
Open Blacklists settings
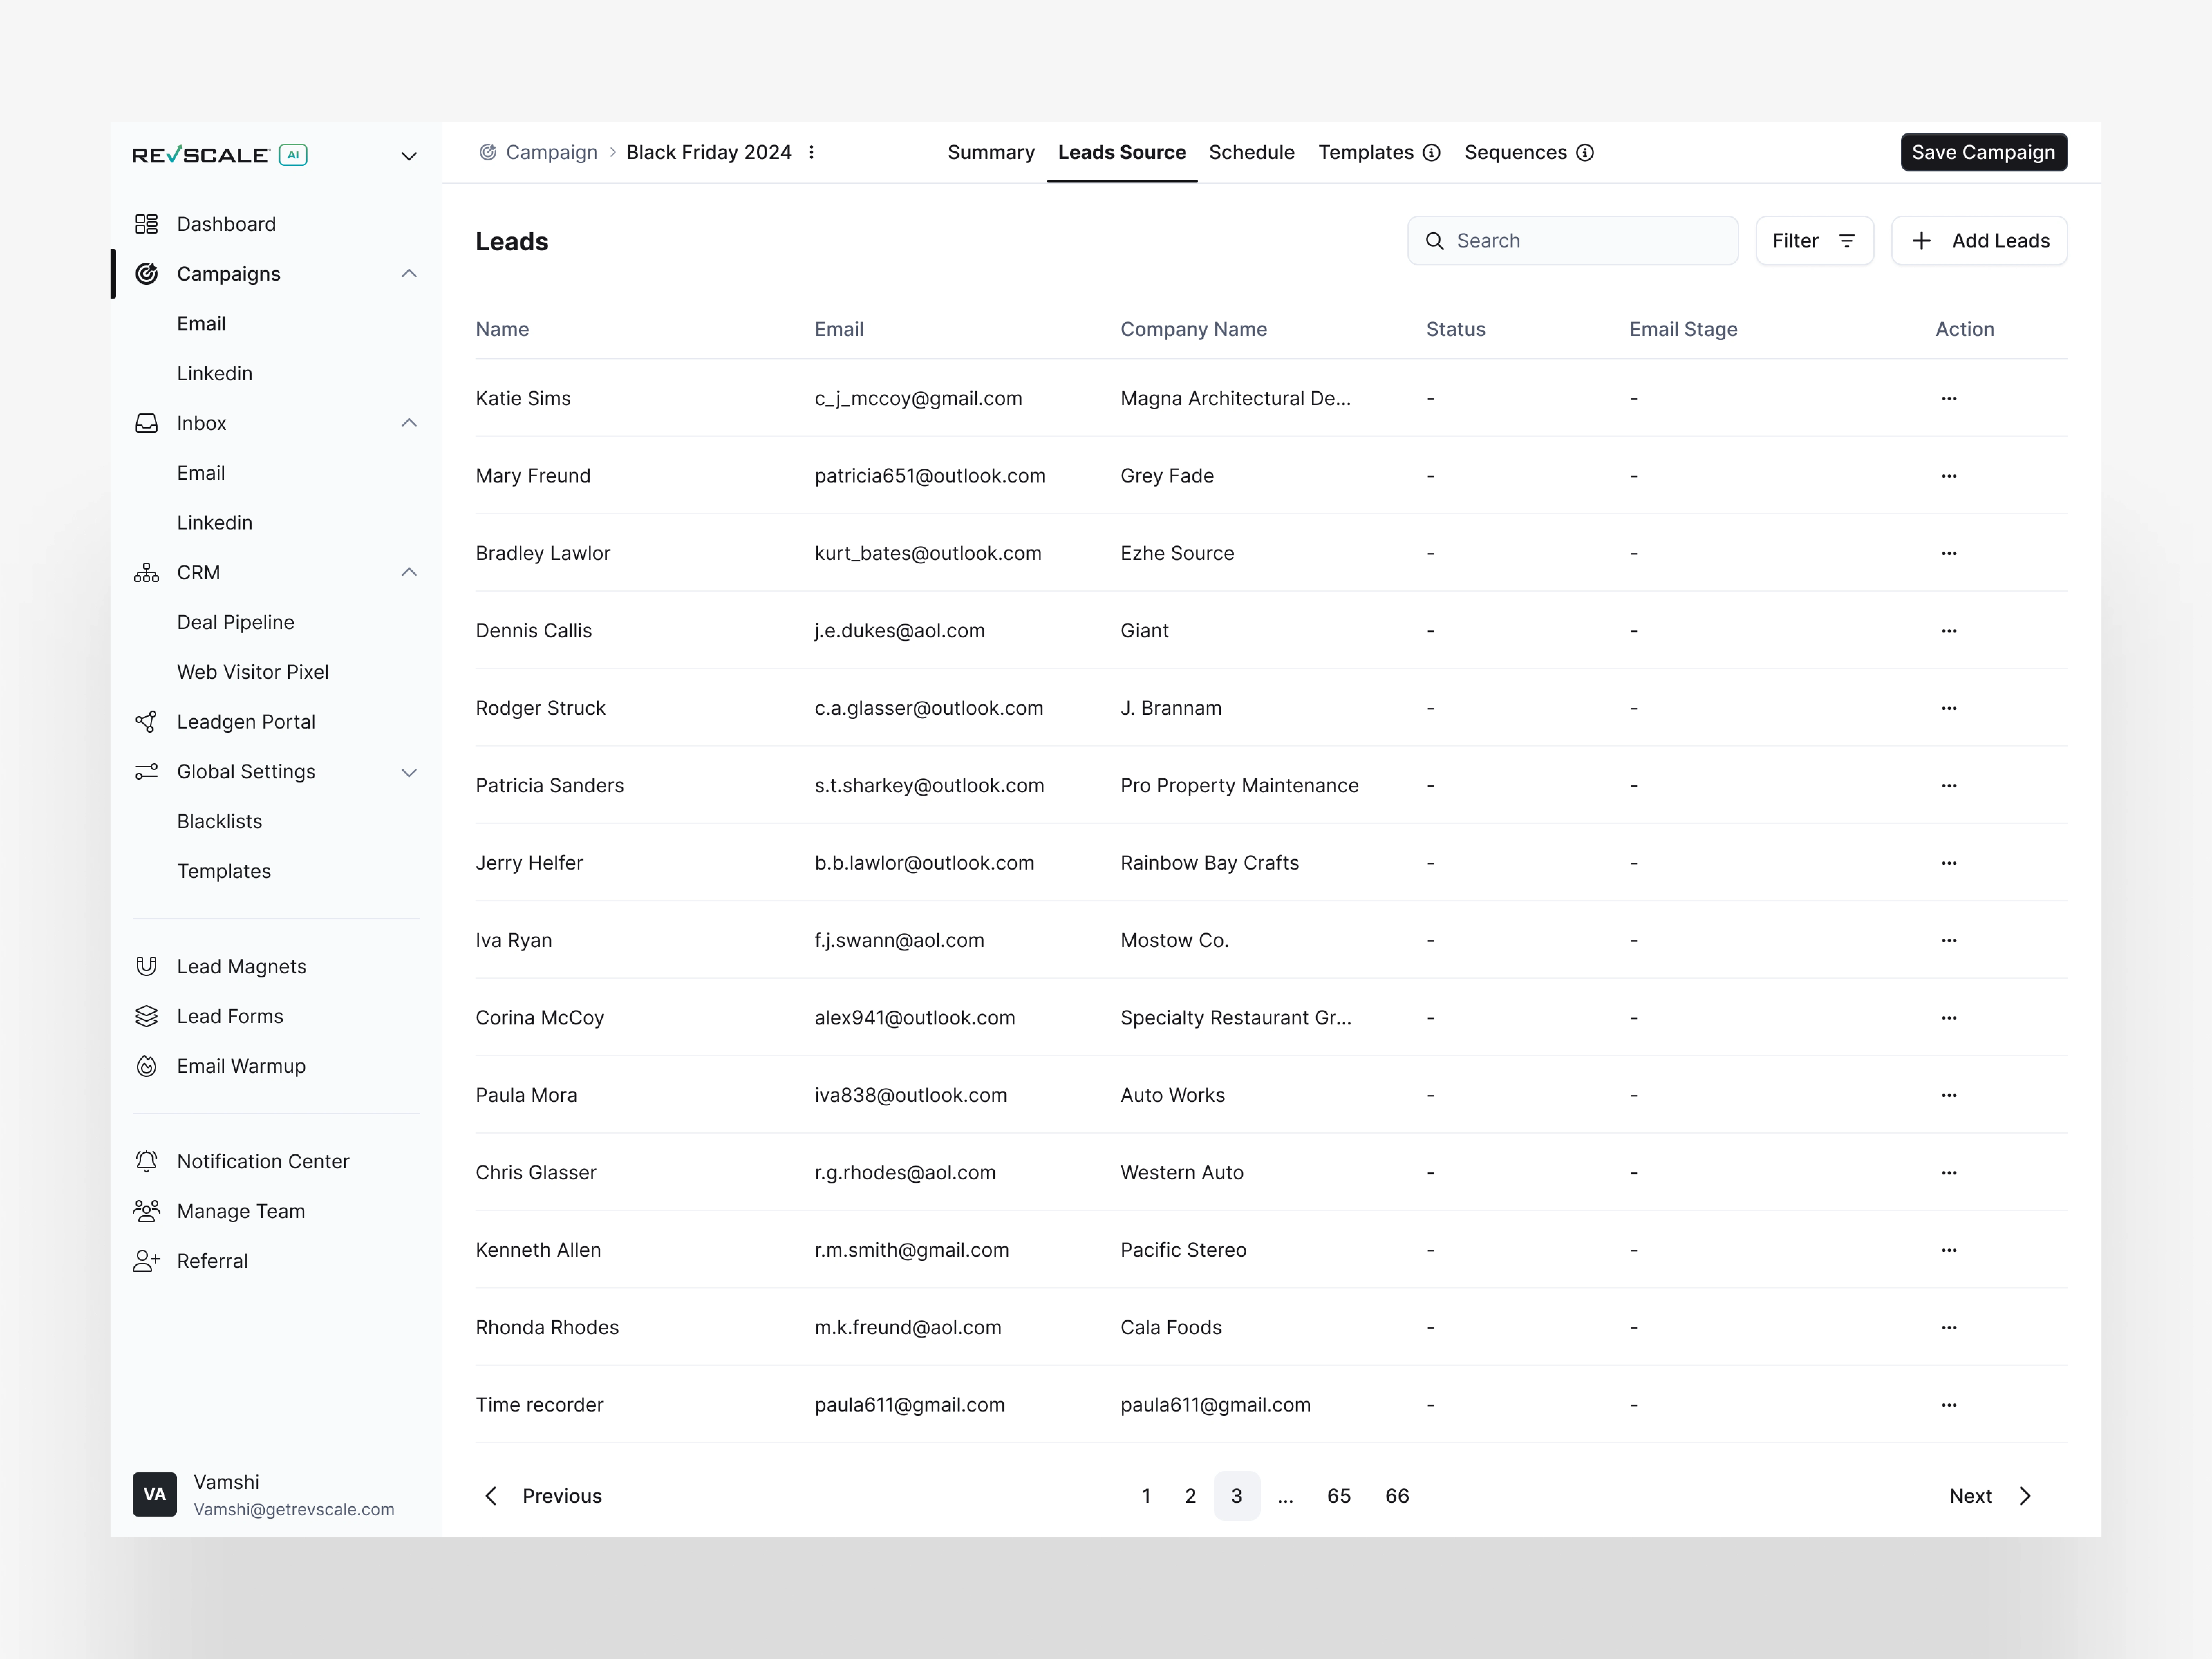(220, 822)
